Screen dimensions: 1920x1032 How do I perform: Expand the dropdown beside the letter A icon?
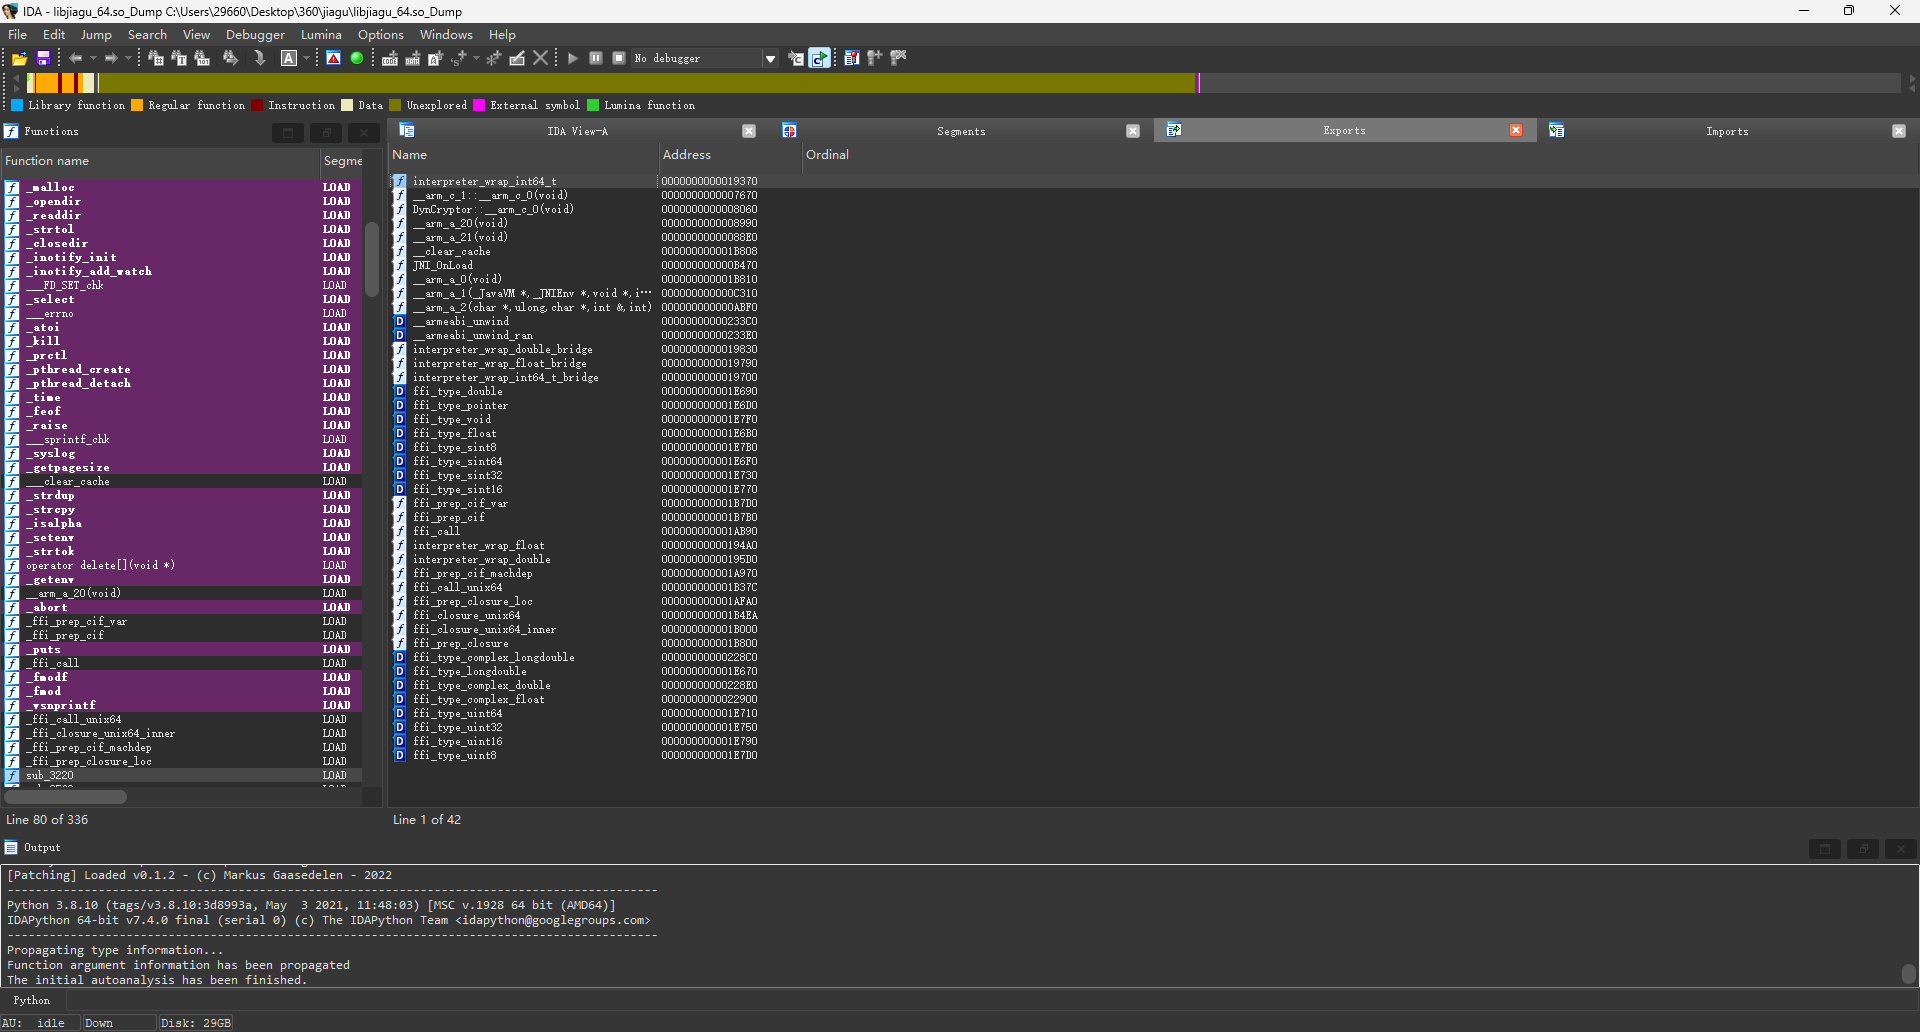click(x=305, y=59)
